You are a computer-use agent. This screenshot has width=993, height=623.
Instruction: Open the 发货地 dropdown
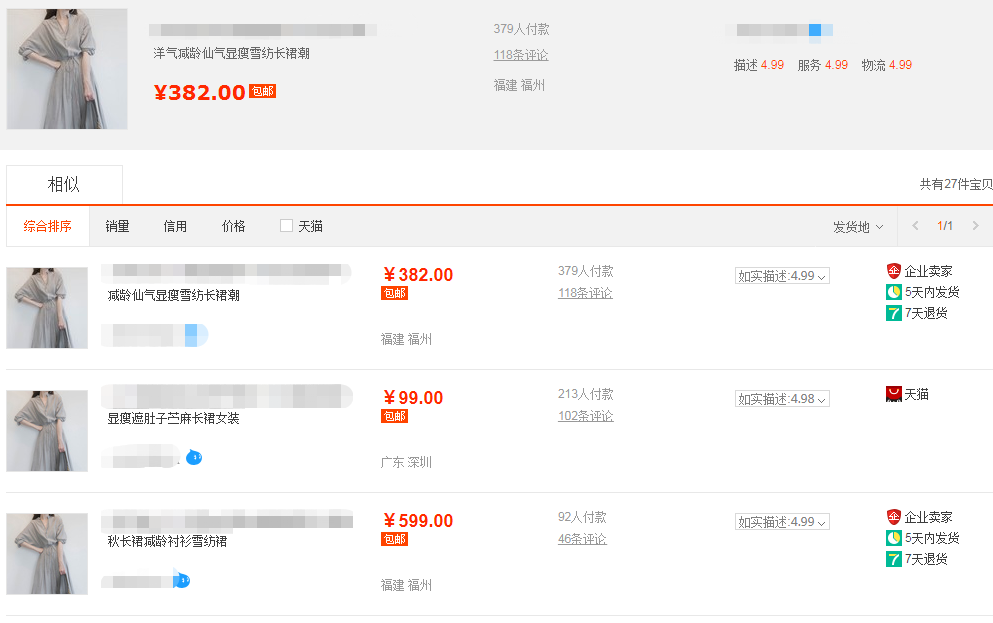pyautogui.click(x=857, y=227)
